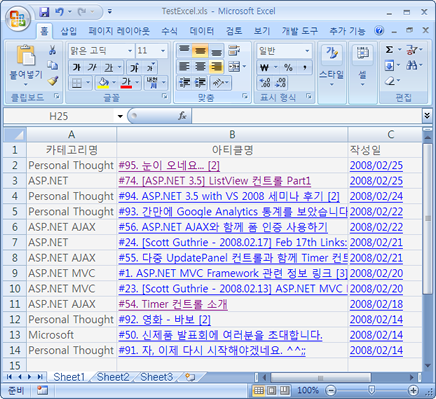Image resolution: width=436 pixels, height=399 pixels.
Task: Save the workbook from quick access toolbar
Action: (x=44, y=12)
